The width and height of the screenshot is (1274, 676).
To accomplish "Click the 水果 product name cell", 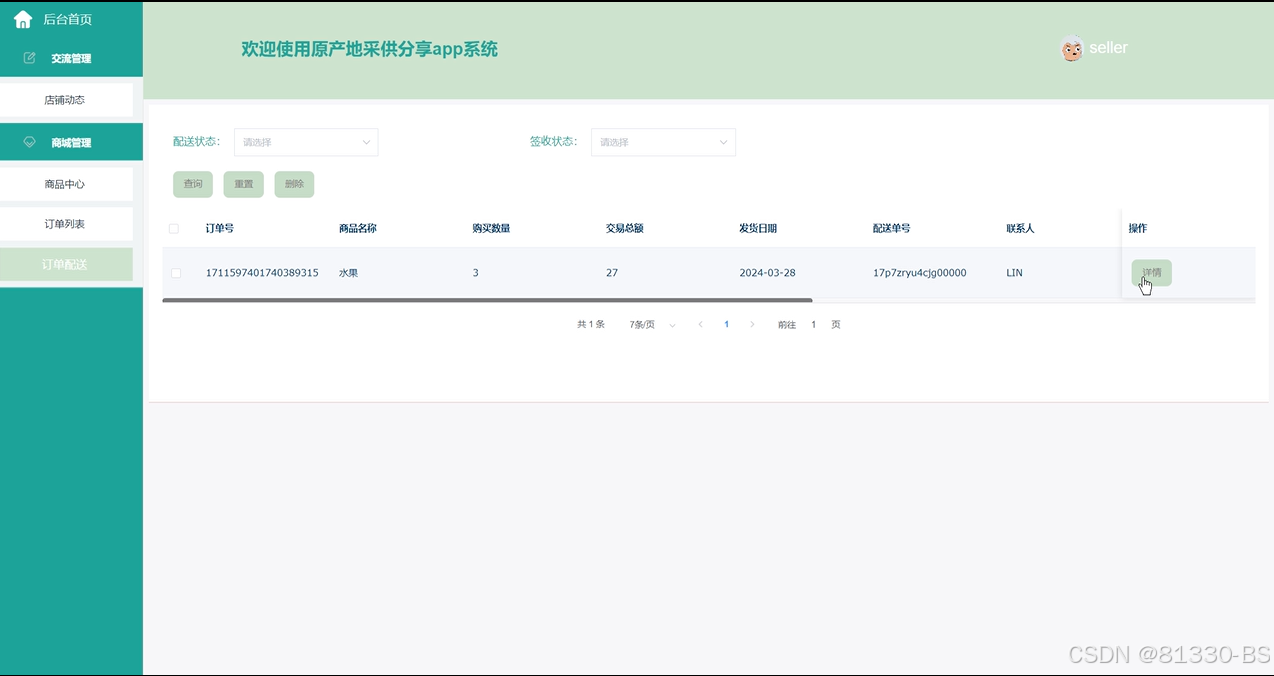I will point(348,273).
